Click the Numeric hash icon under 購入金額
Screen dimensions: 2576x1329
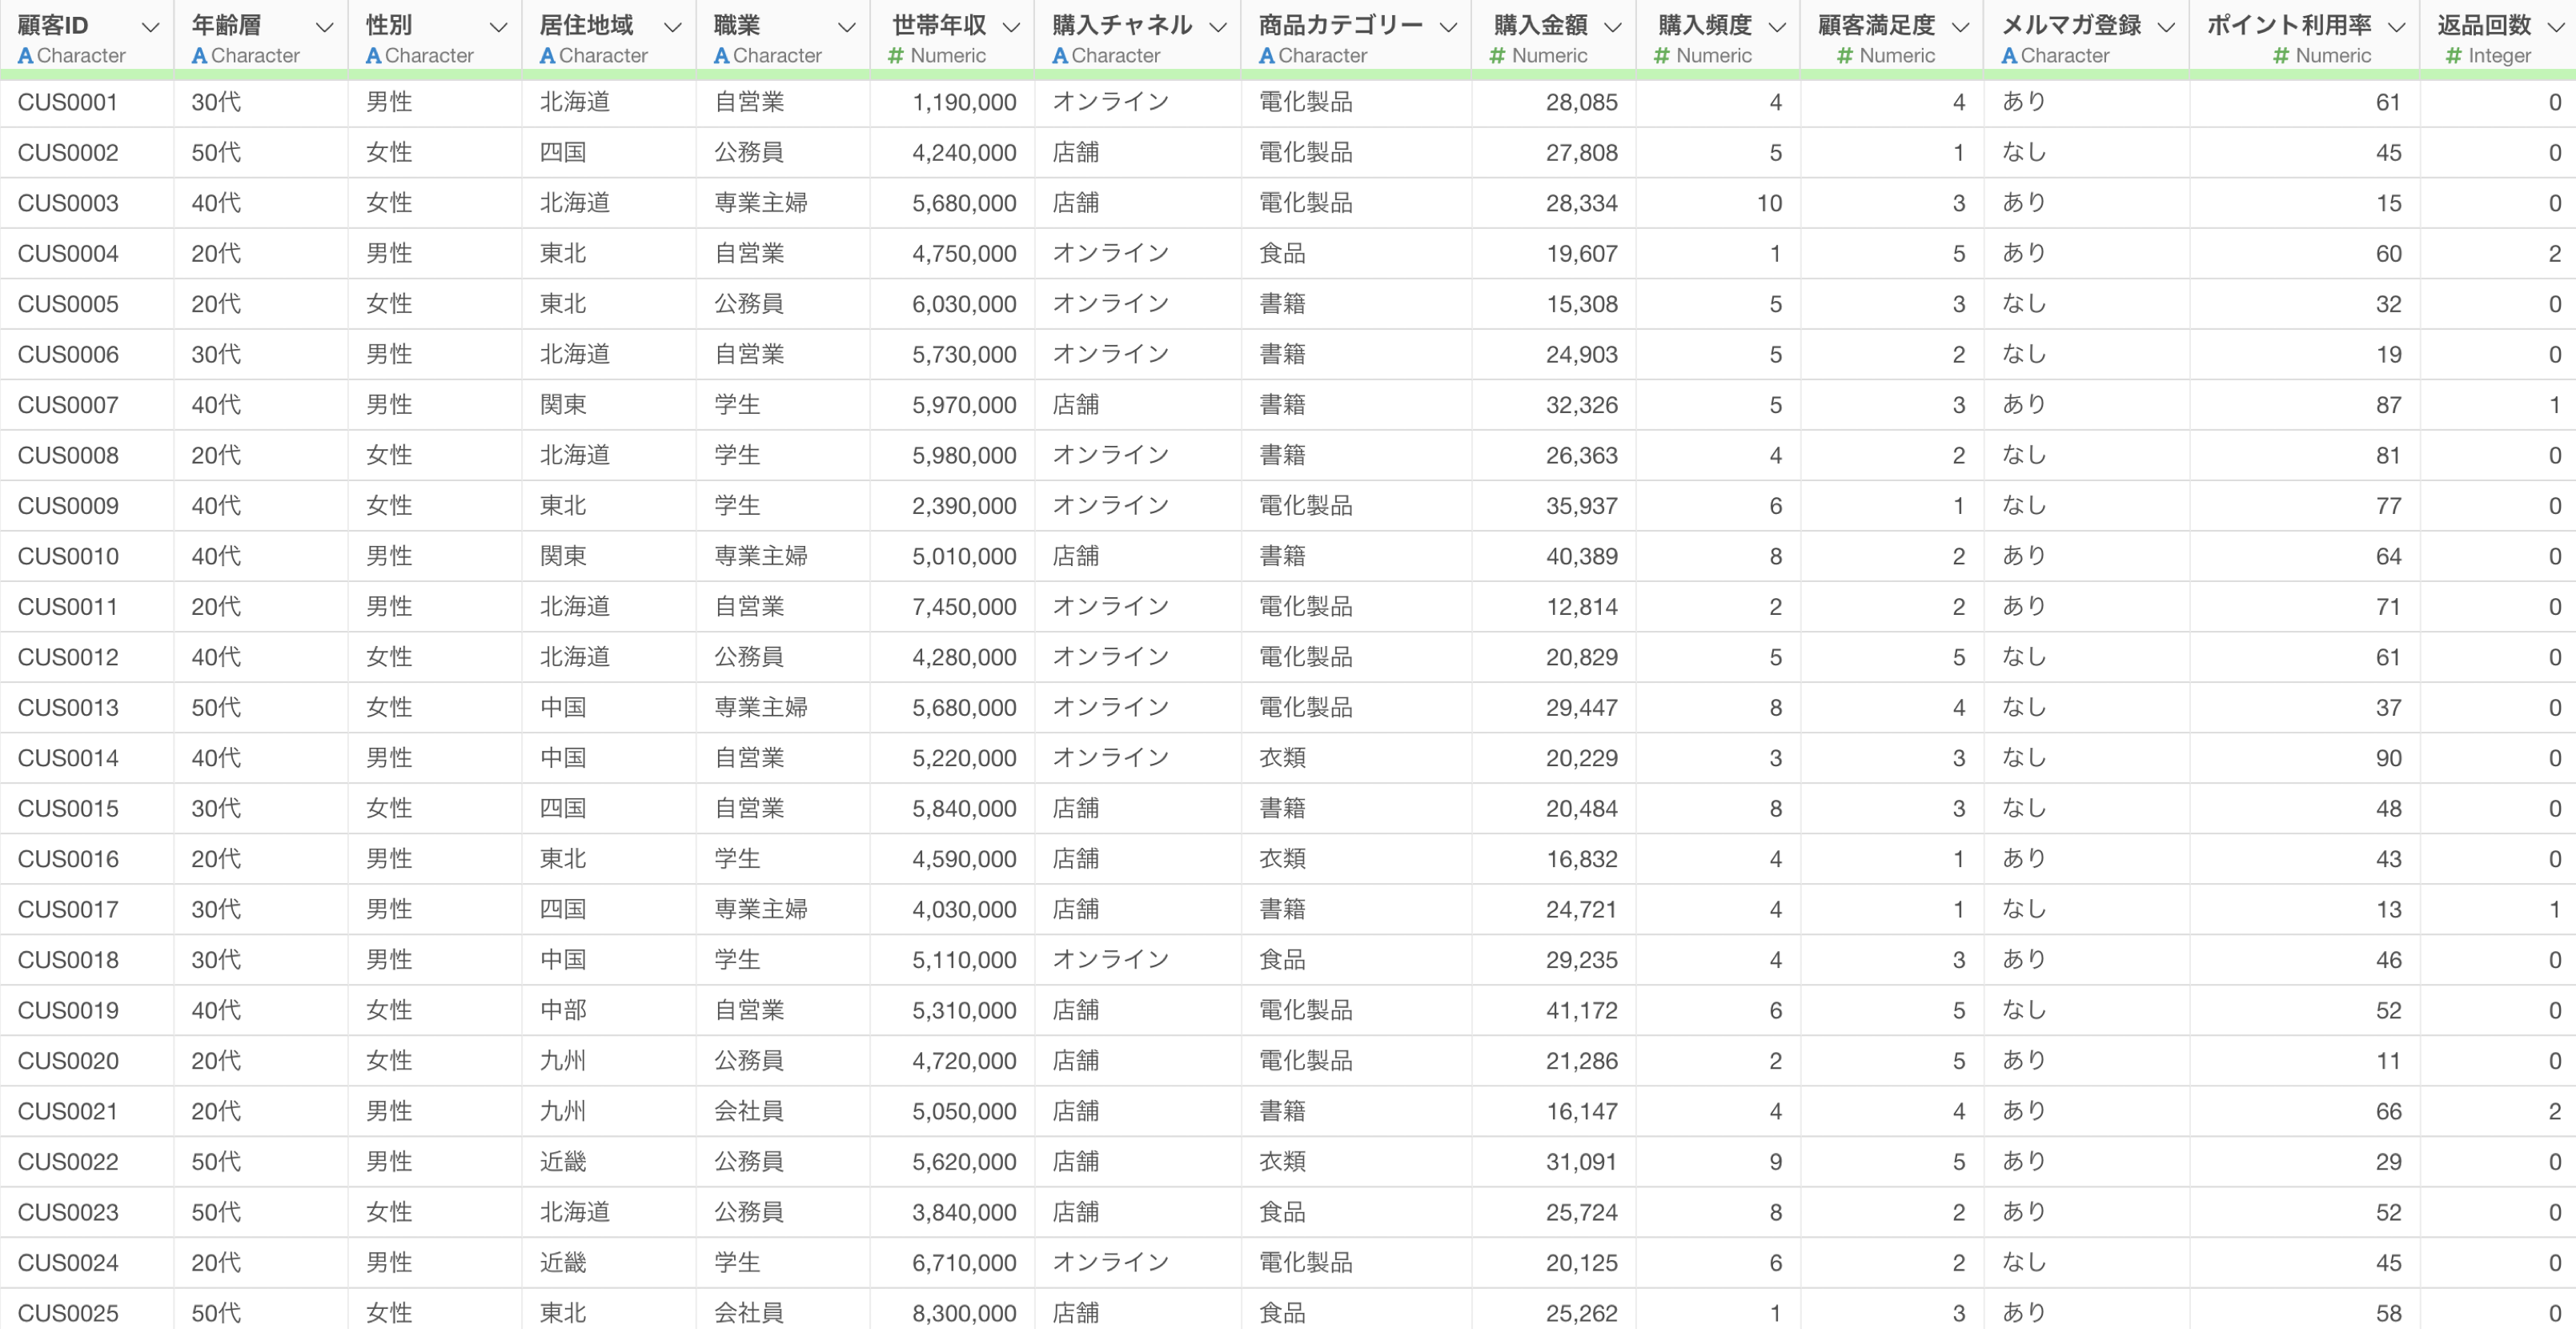click(x=1497, y=56)
